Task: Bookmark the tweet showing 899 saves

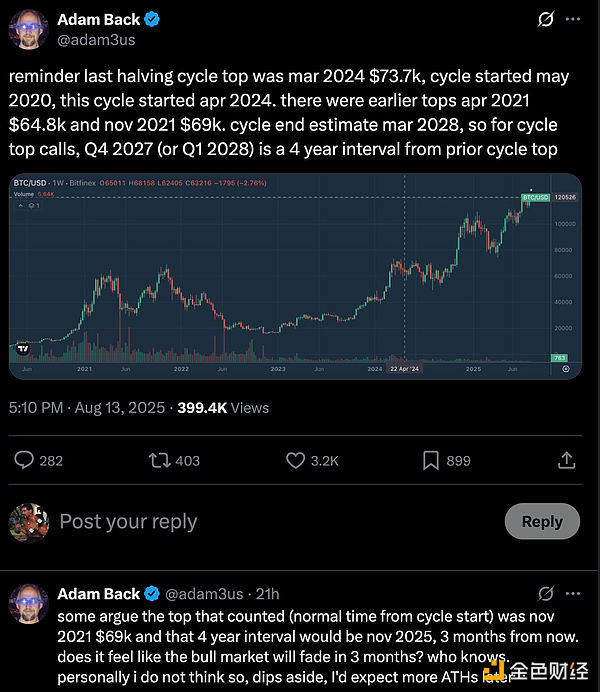Action: [431, 460]
